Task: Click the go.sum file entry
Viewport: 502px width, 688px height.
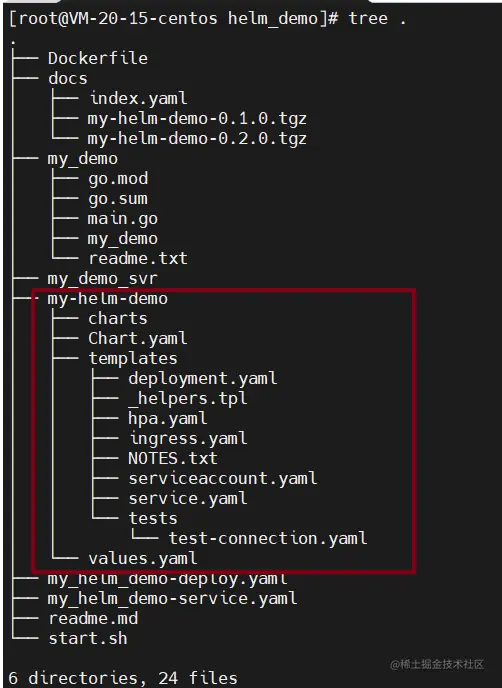Action: 118,199
